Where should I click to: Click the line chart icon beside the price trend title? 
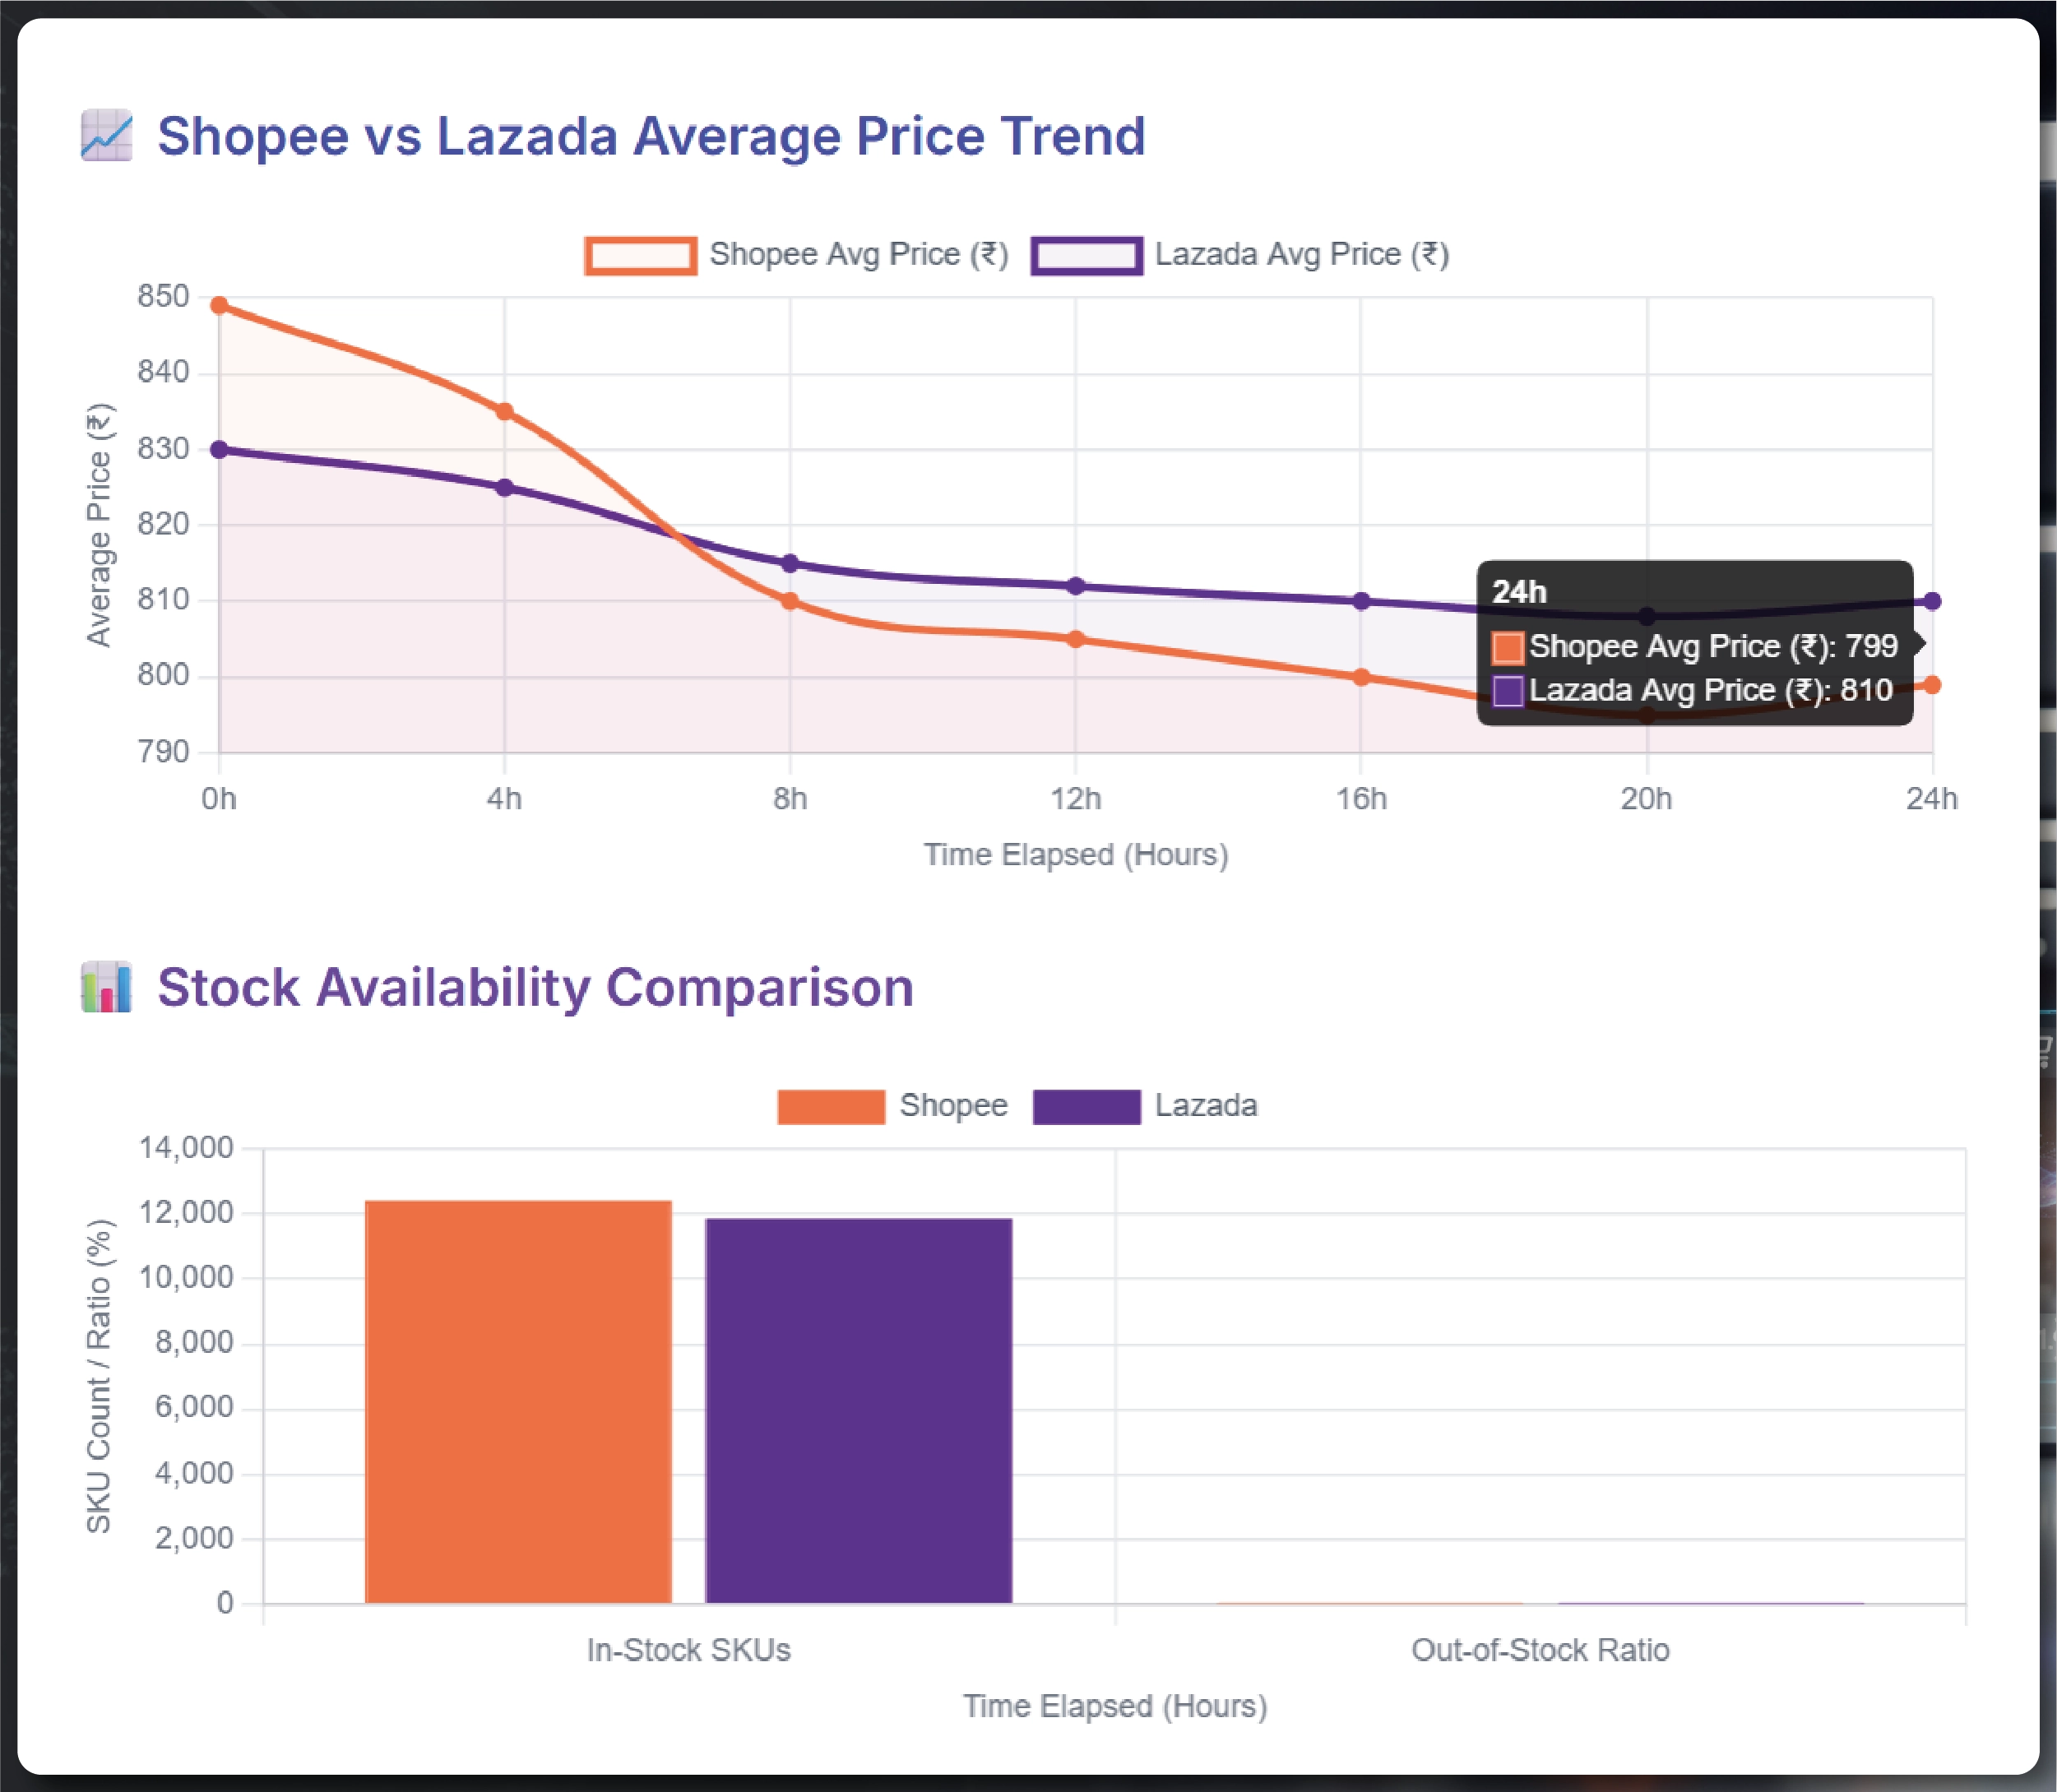click(x=106, y=135)
